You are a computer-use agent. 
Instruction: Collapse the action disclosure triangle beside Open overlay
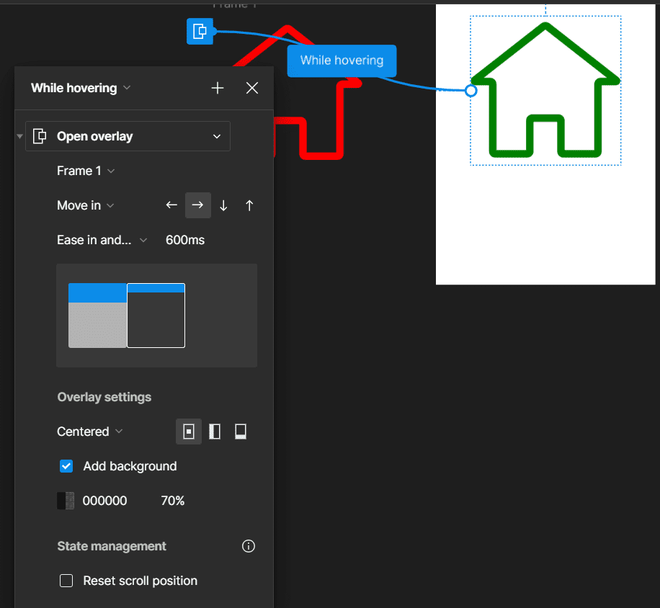coord(19,136)
